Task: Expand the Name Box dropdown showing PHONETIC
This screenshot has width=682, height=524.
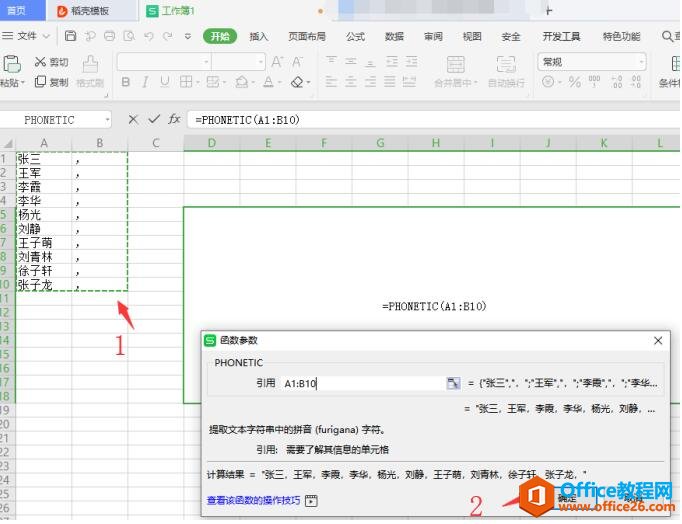Action: point(107,120)
